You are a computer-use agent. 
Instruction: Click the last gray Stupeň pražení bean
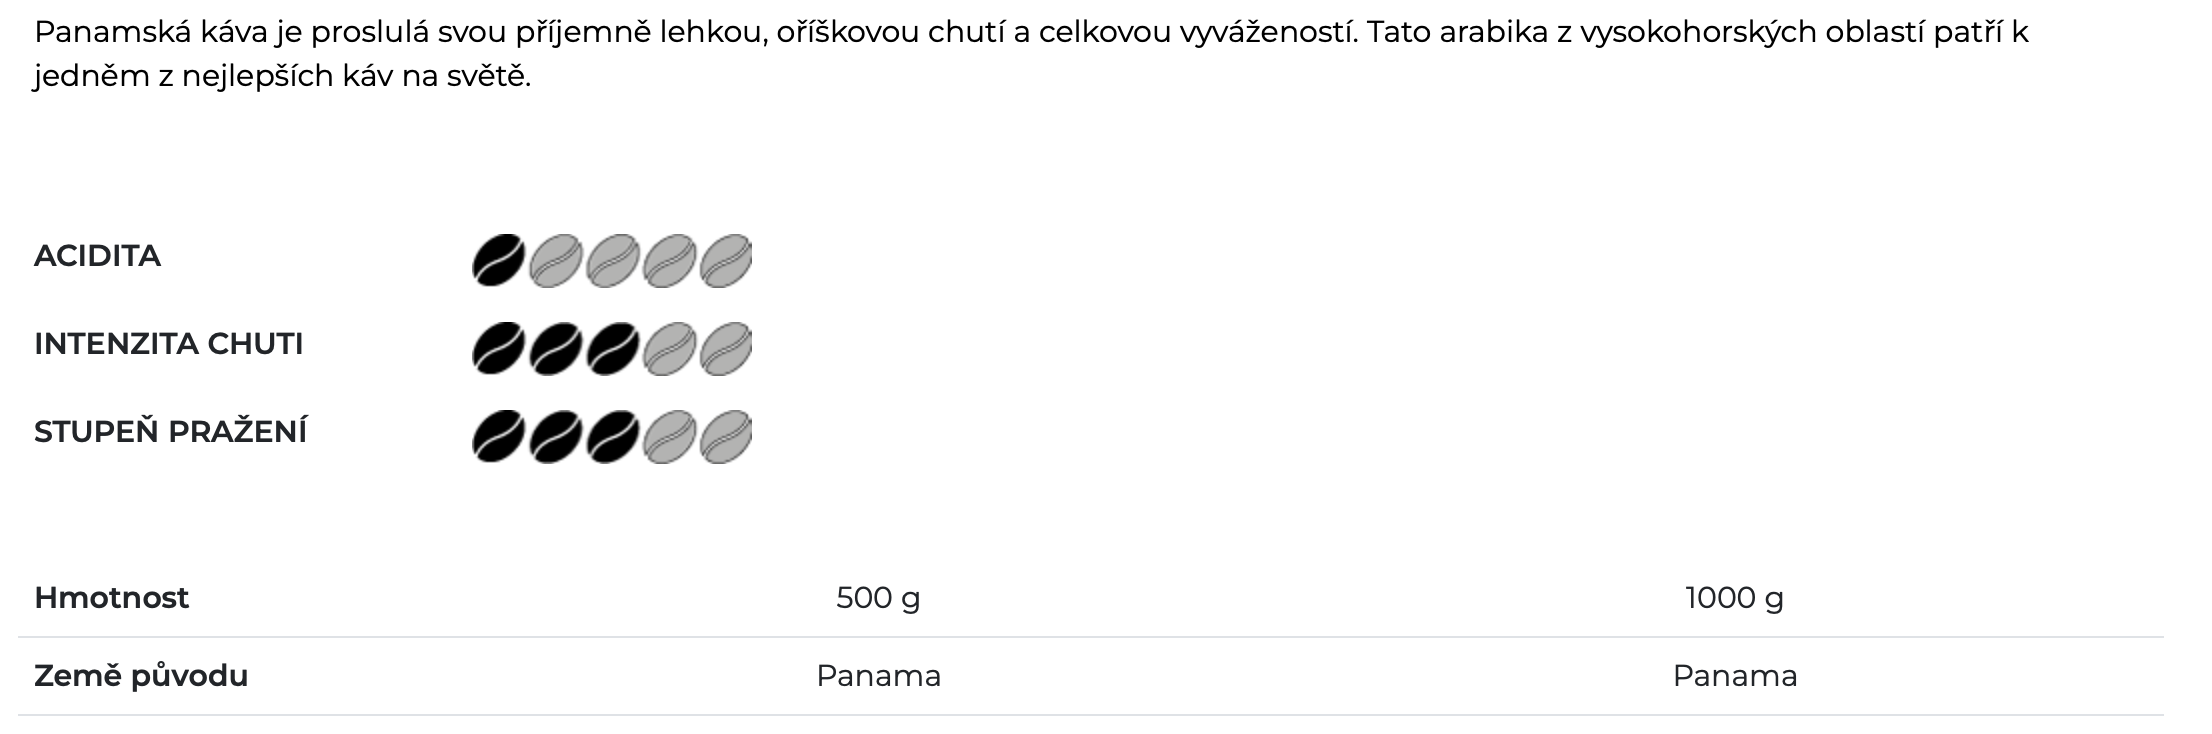coord(726,436)
